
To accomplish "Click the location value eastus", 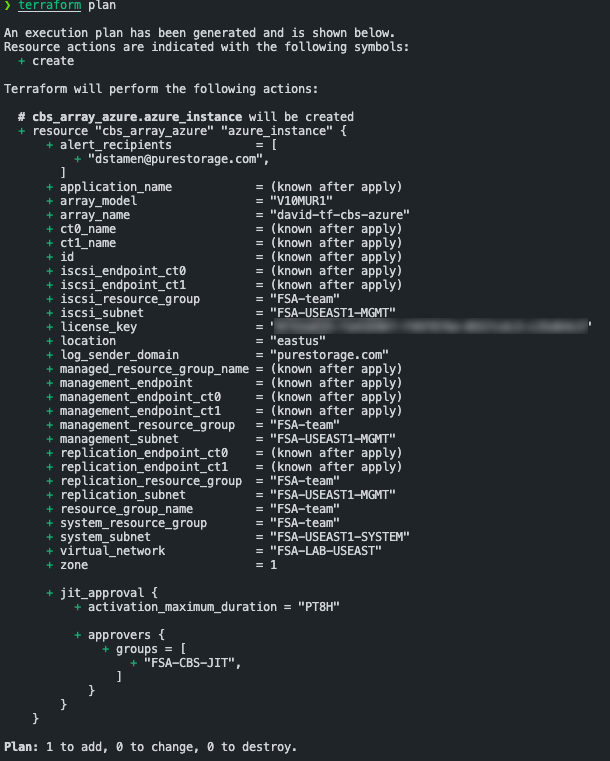I will tap(297, 341).
